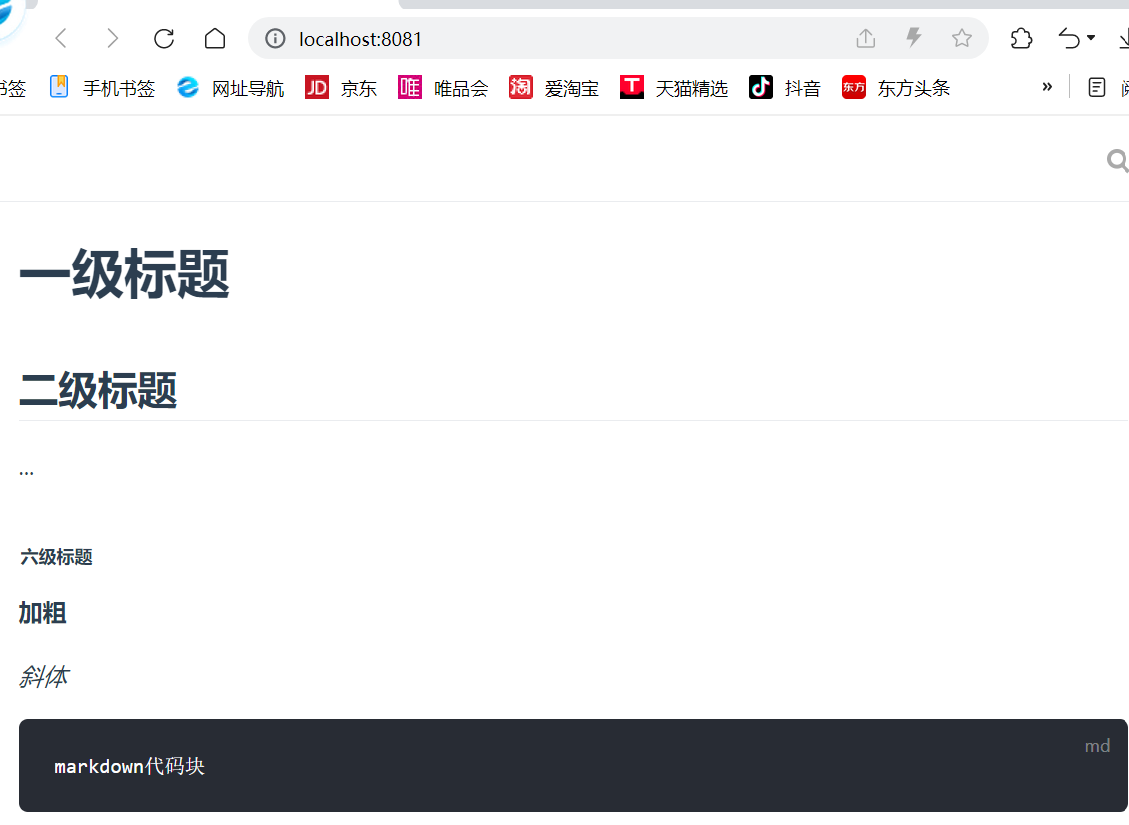Image resolution: width=1129 pixels, height=825 pixels.
Task: Click the site search magnifier icon
Action: click(1117, 160)
